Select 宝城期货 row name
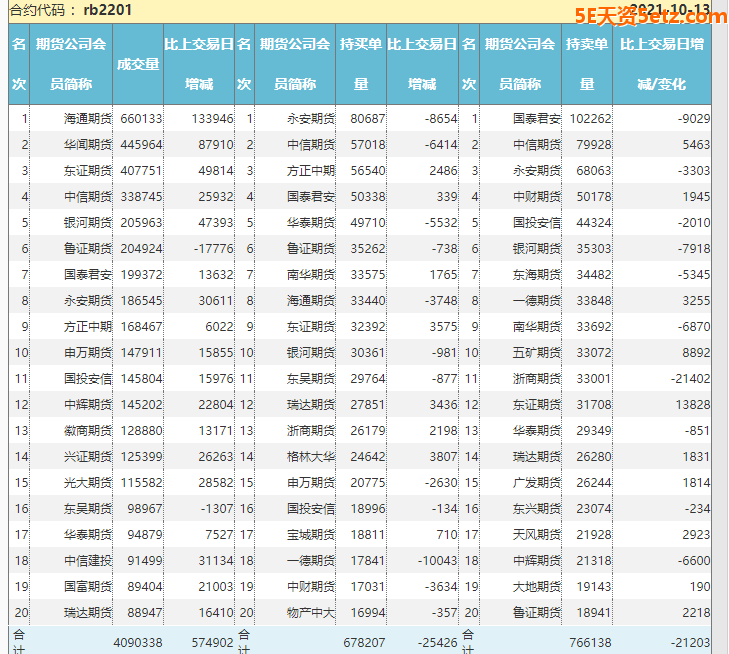The width and height of the screenshot is (729, 654). [311, 535]
